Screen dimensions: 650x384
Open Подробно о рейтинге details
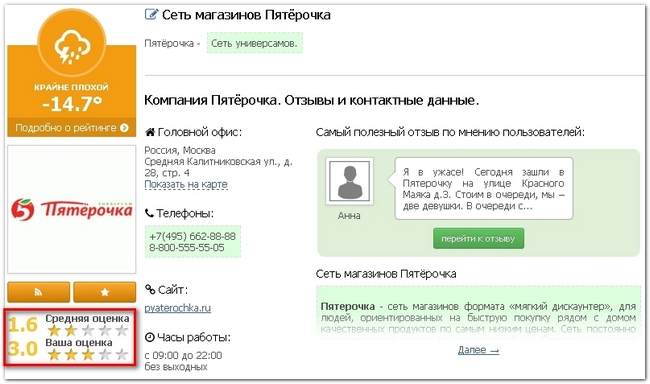[x=72, y=128]
